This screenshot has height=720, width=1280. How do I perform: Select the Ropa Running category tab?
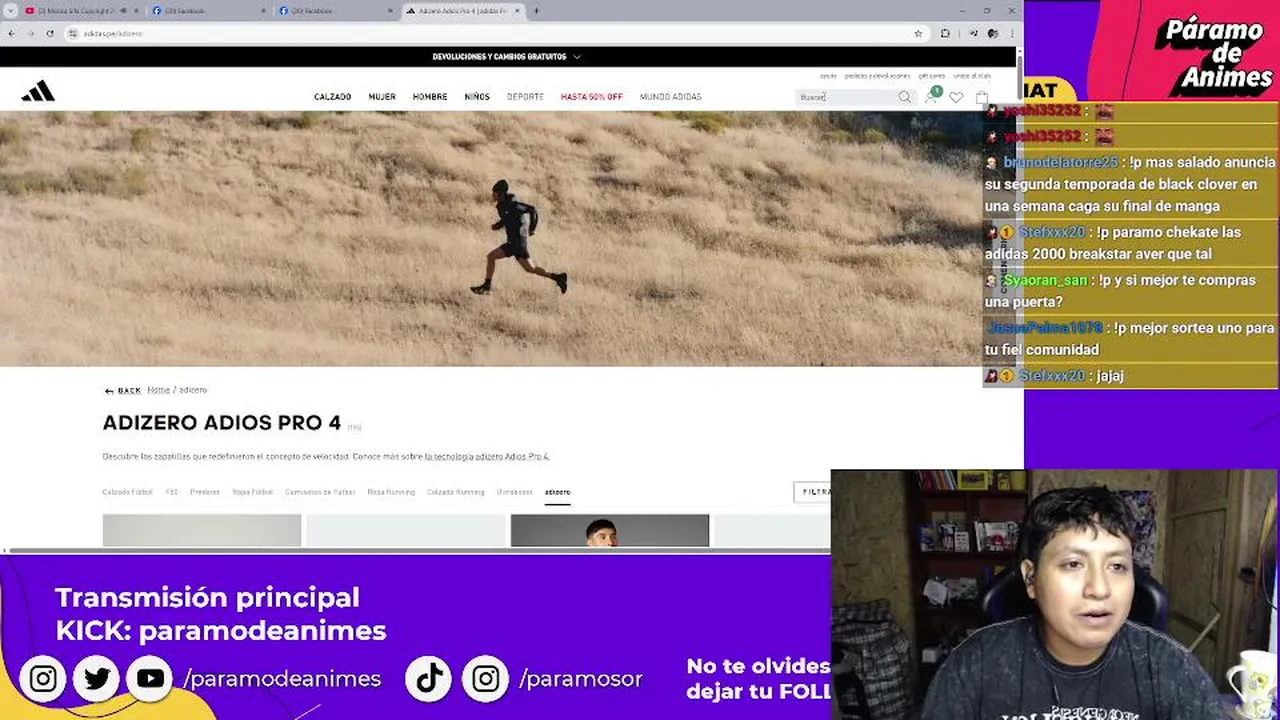(390, 492)
